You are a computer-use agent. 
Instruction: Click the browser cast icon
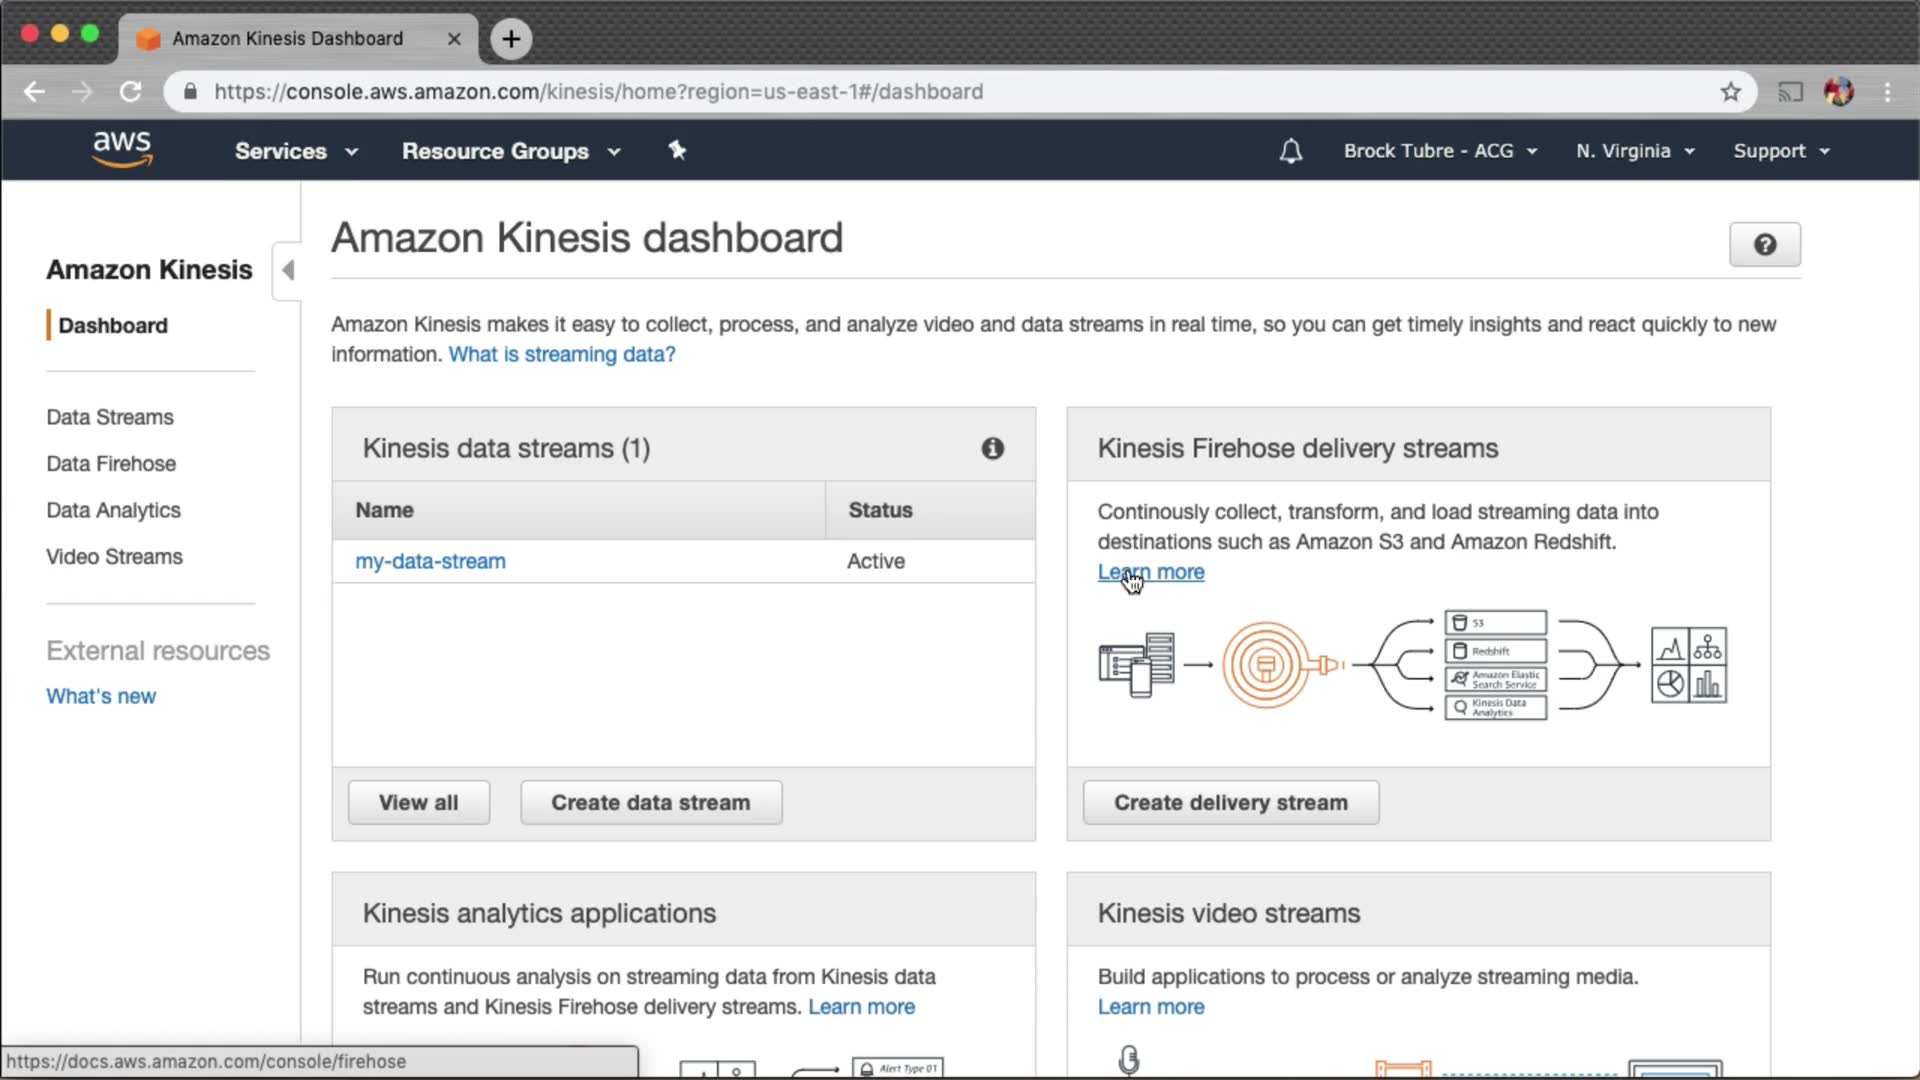(x=1790, y=92)
